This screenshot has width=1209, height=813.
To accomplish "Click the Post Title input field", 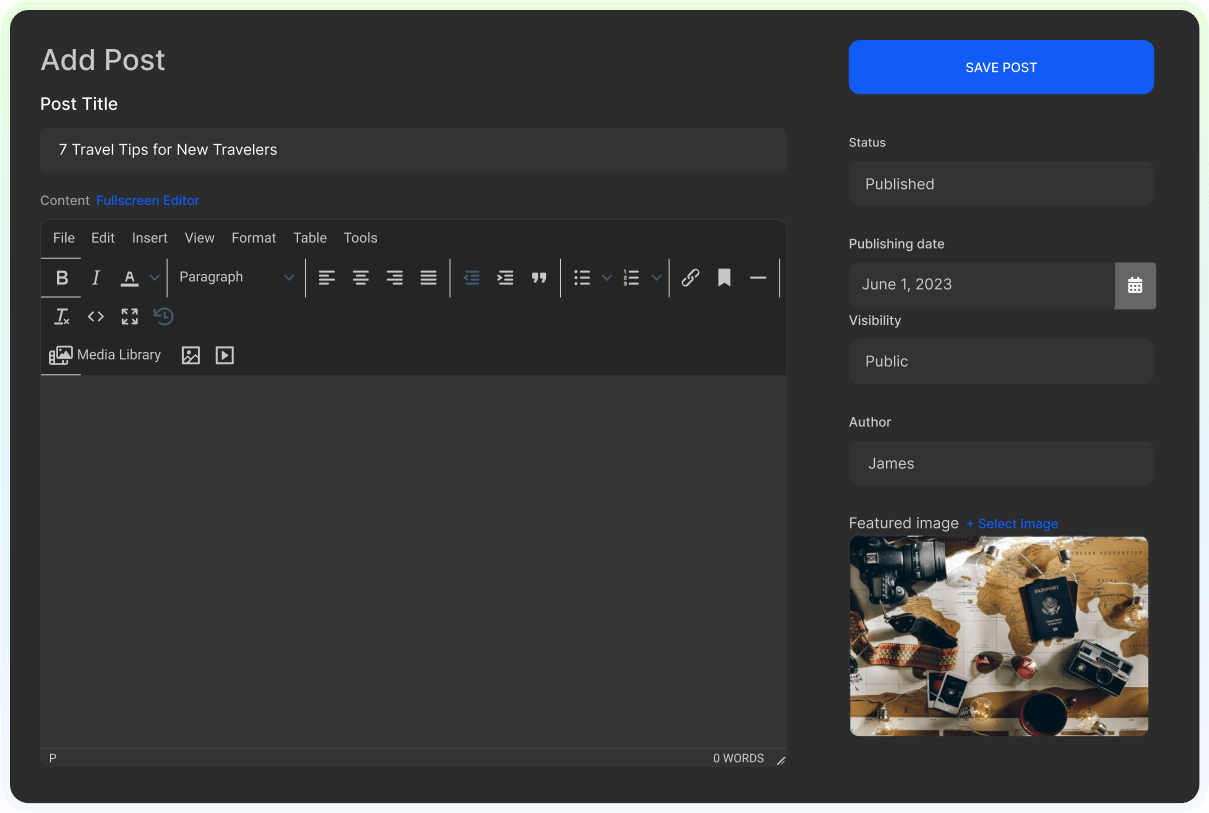I will click(x=413, y=150).
